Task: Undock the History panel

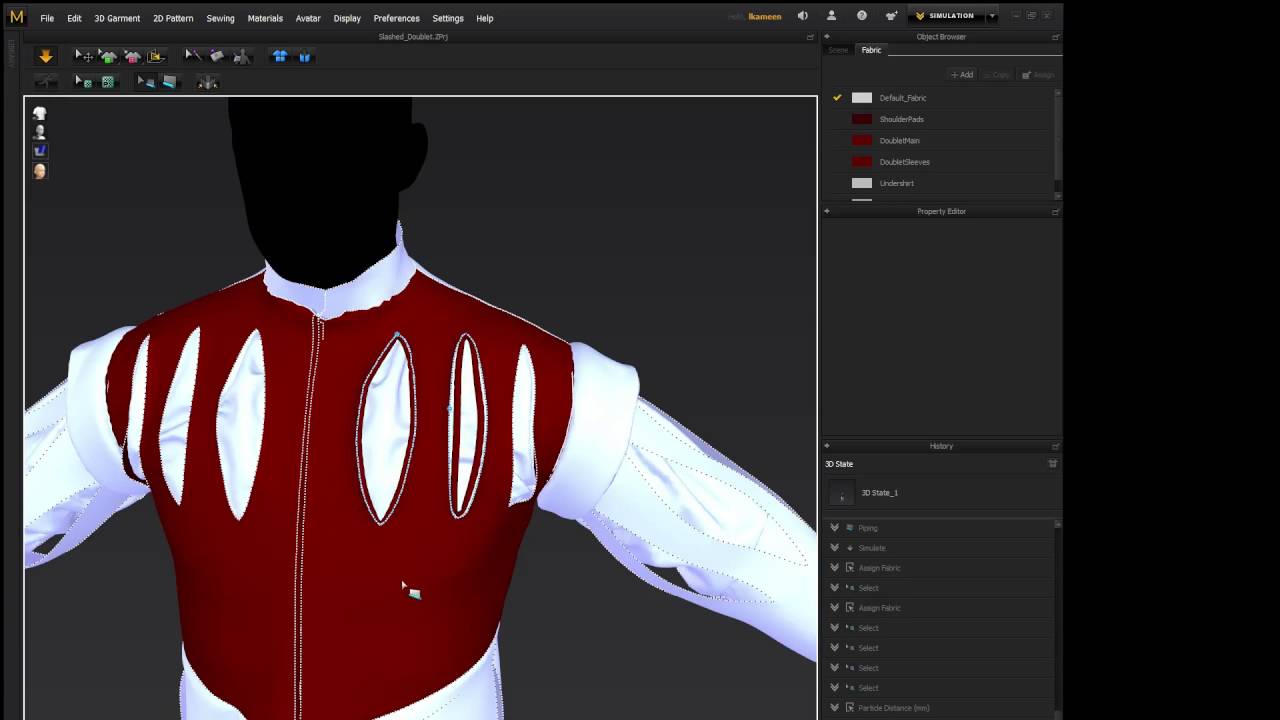Action: (1055, 446)
